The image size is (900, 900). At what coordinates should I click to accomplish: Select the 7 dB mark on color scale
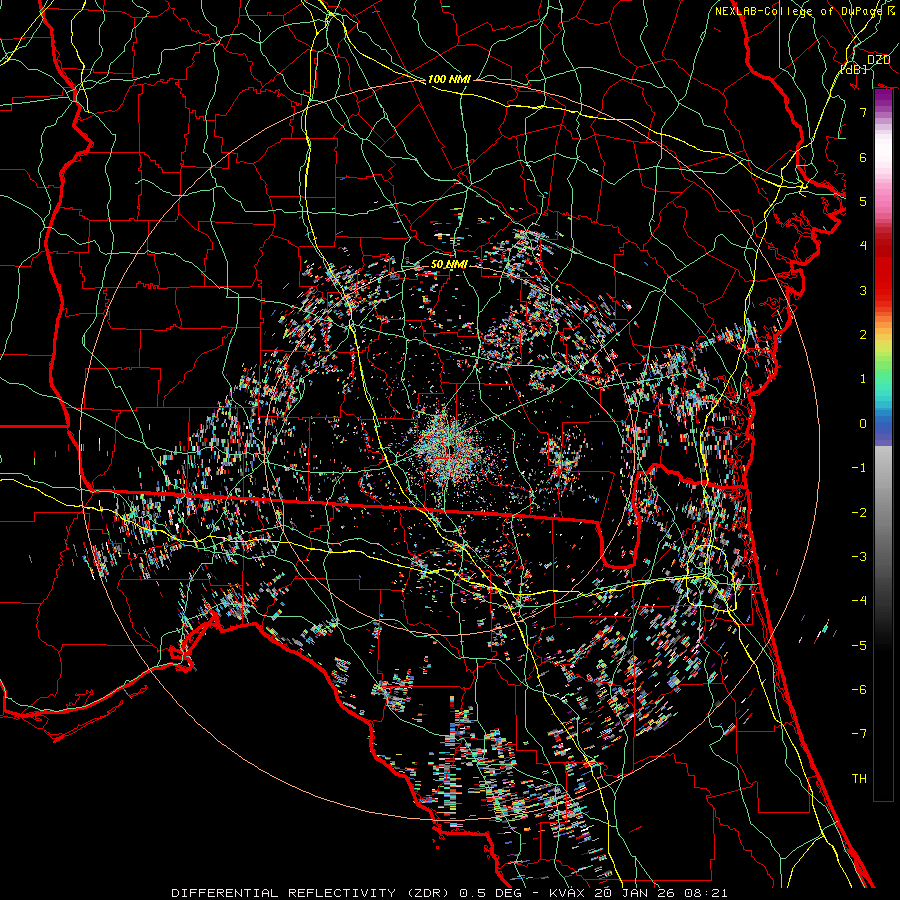[x=863, y=112]
